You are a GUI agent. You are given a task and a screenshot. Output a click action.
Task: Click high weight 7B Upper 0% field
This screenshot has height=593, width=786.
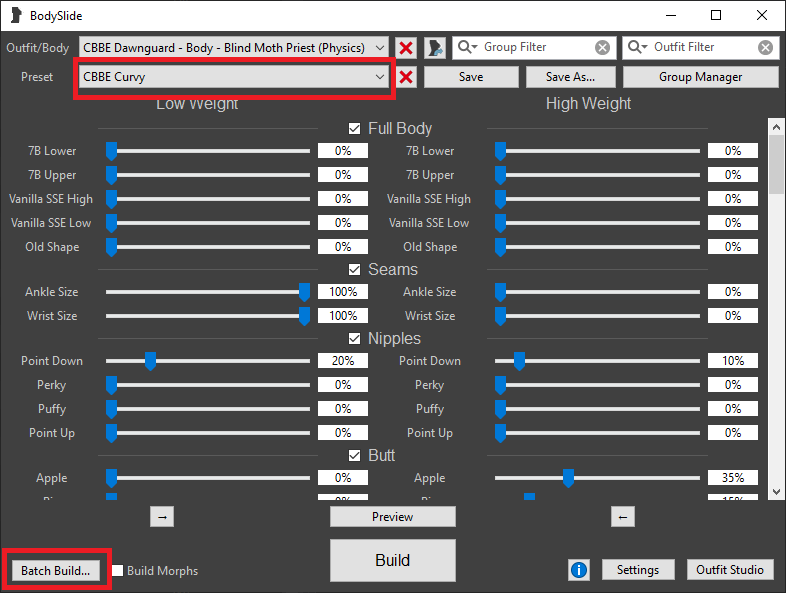coord(733,175)
